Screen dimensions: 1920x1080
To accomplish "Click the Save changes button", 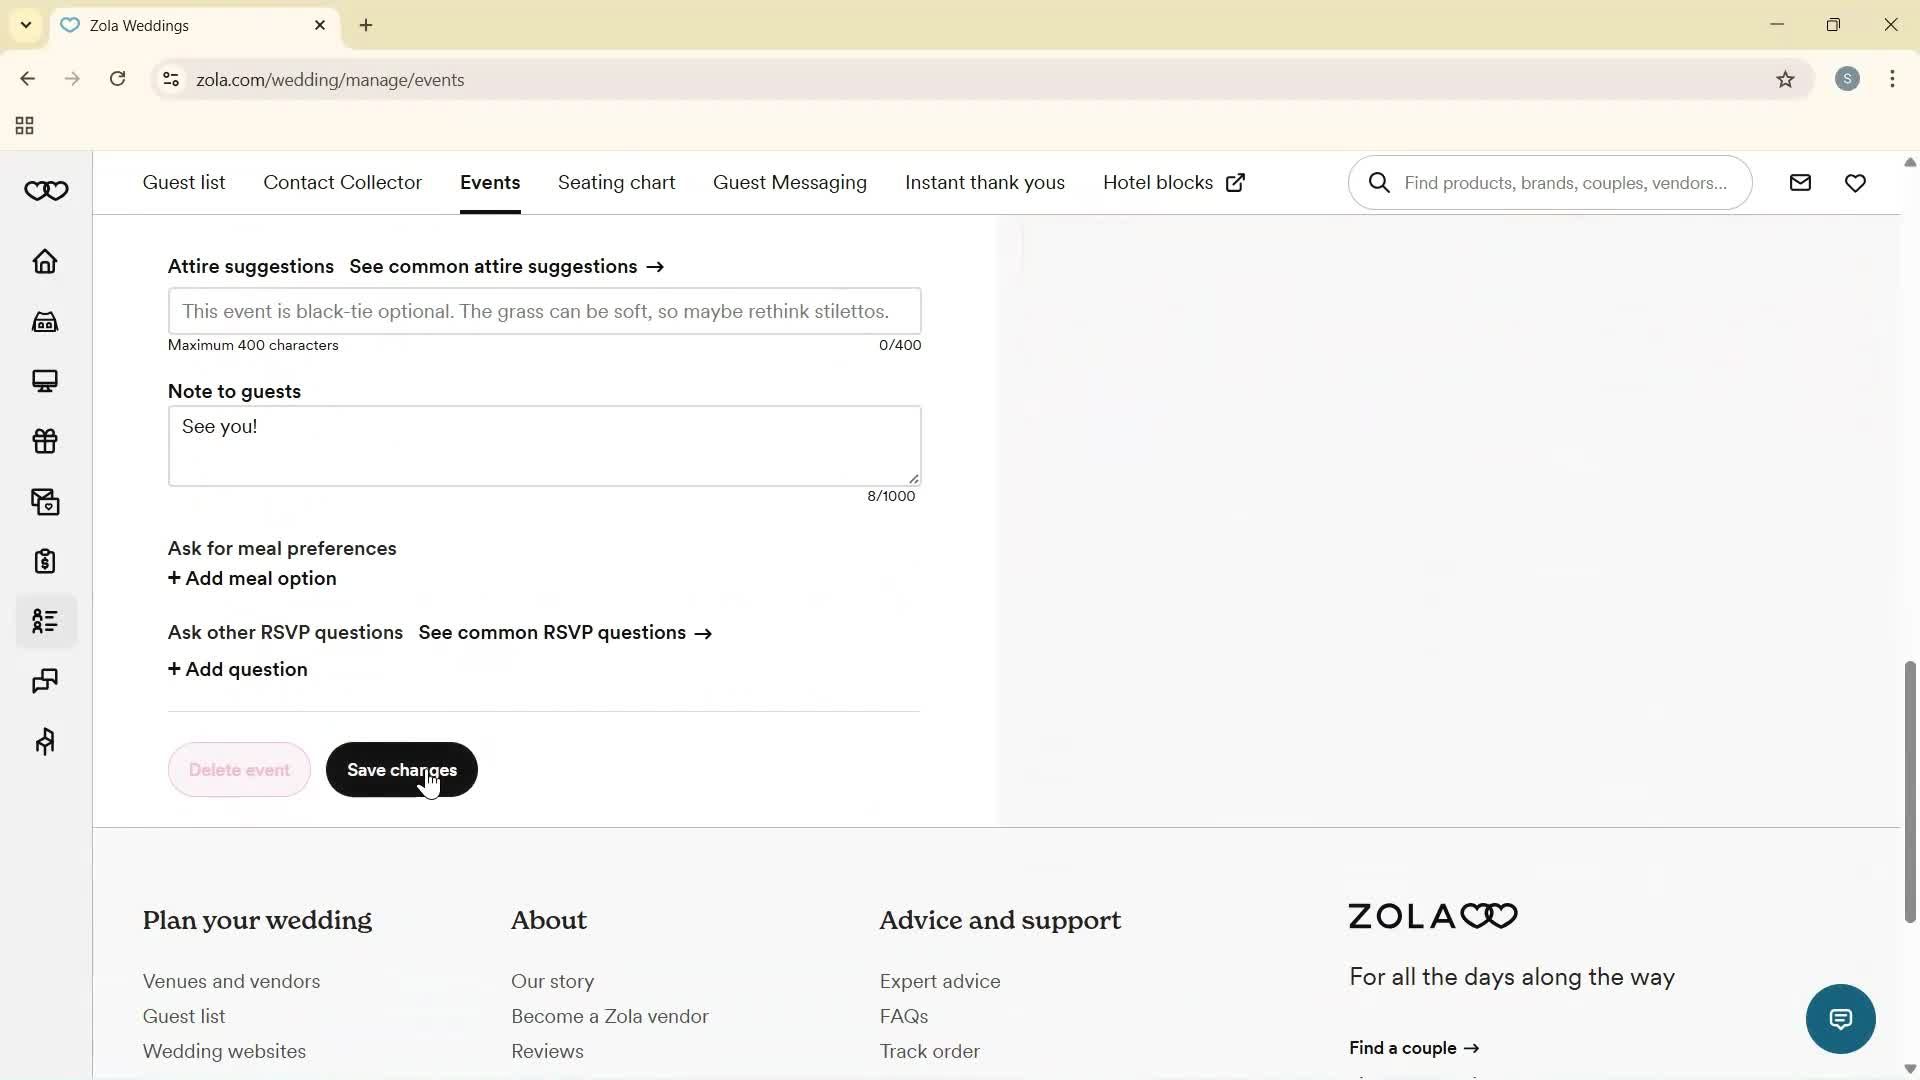I will [402, 770].
